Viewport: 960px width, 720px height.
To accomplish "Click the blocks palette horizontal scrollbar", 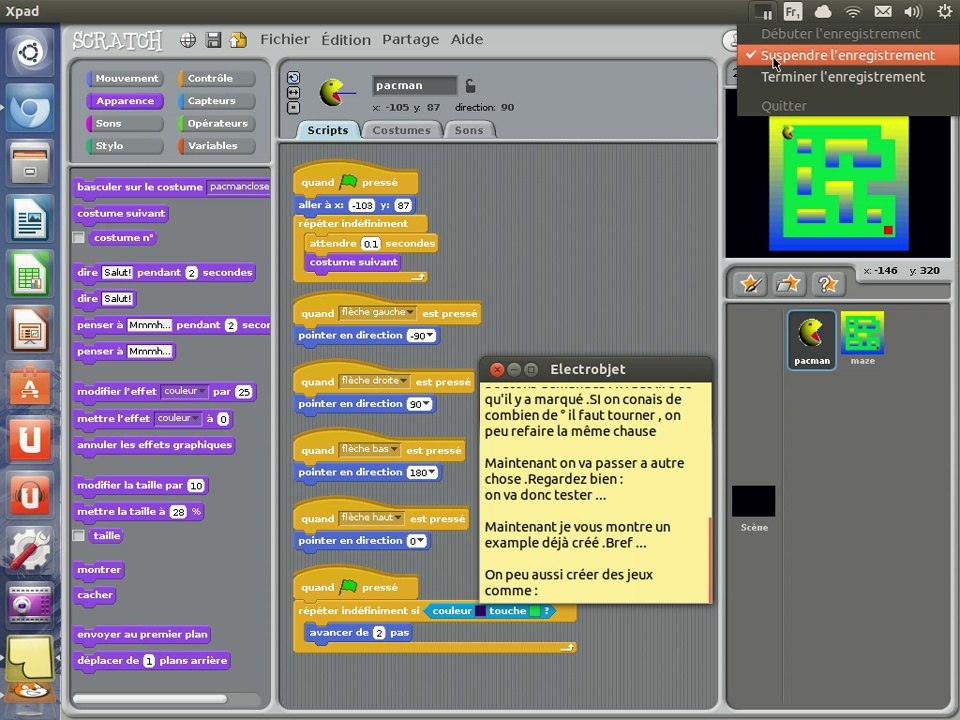I will pos(149,699).
